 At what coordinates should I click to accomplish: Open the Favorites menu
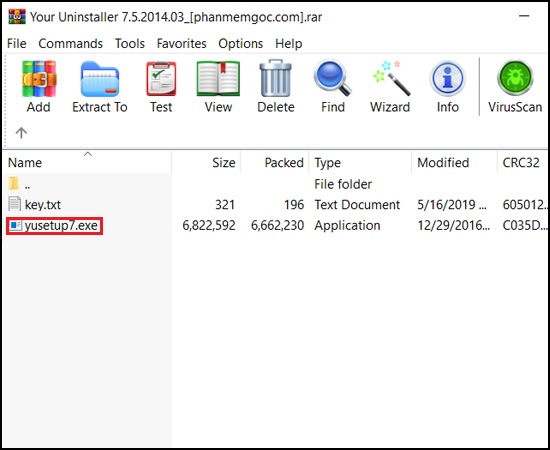coord(181,43)
